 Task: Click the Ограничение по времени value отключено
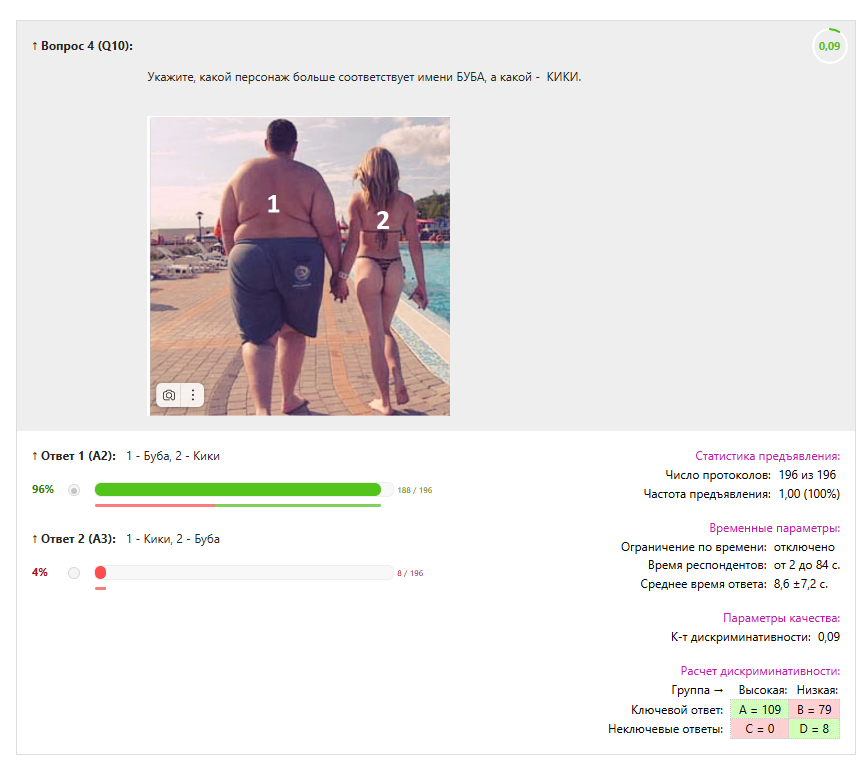(804, 547)
